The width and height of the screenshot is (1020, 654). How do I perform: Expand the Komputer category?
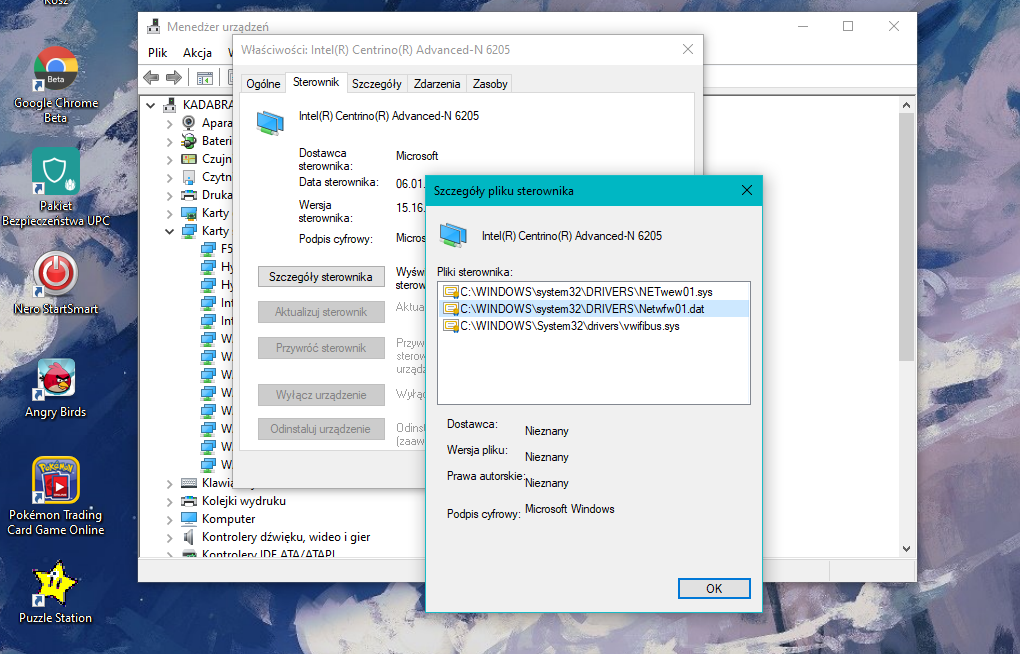point(169,520)
